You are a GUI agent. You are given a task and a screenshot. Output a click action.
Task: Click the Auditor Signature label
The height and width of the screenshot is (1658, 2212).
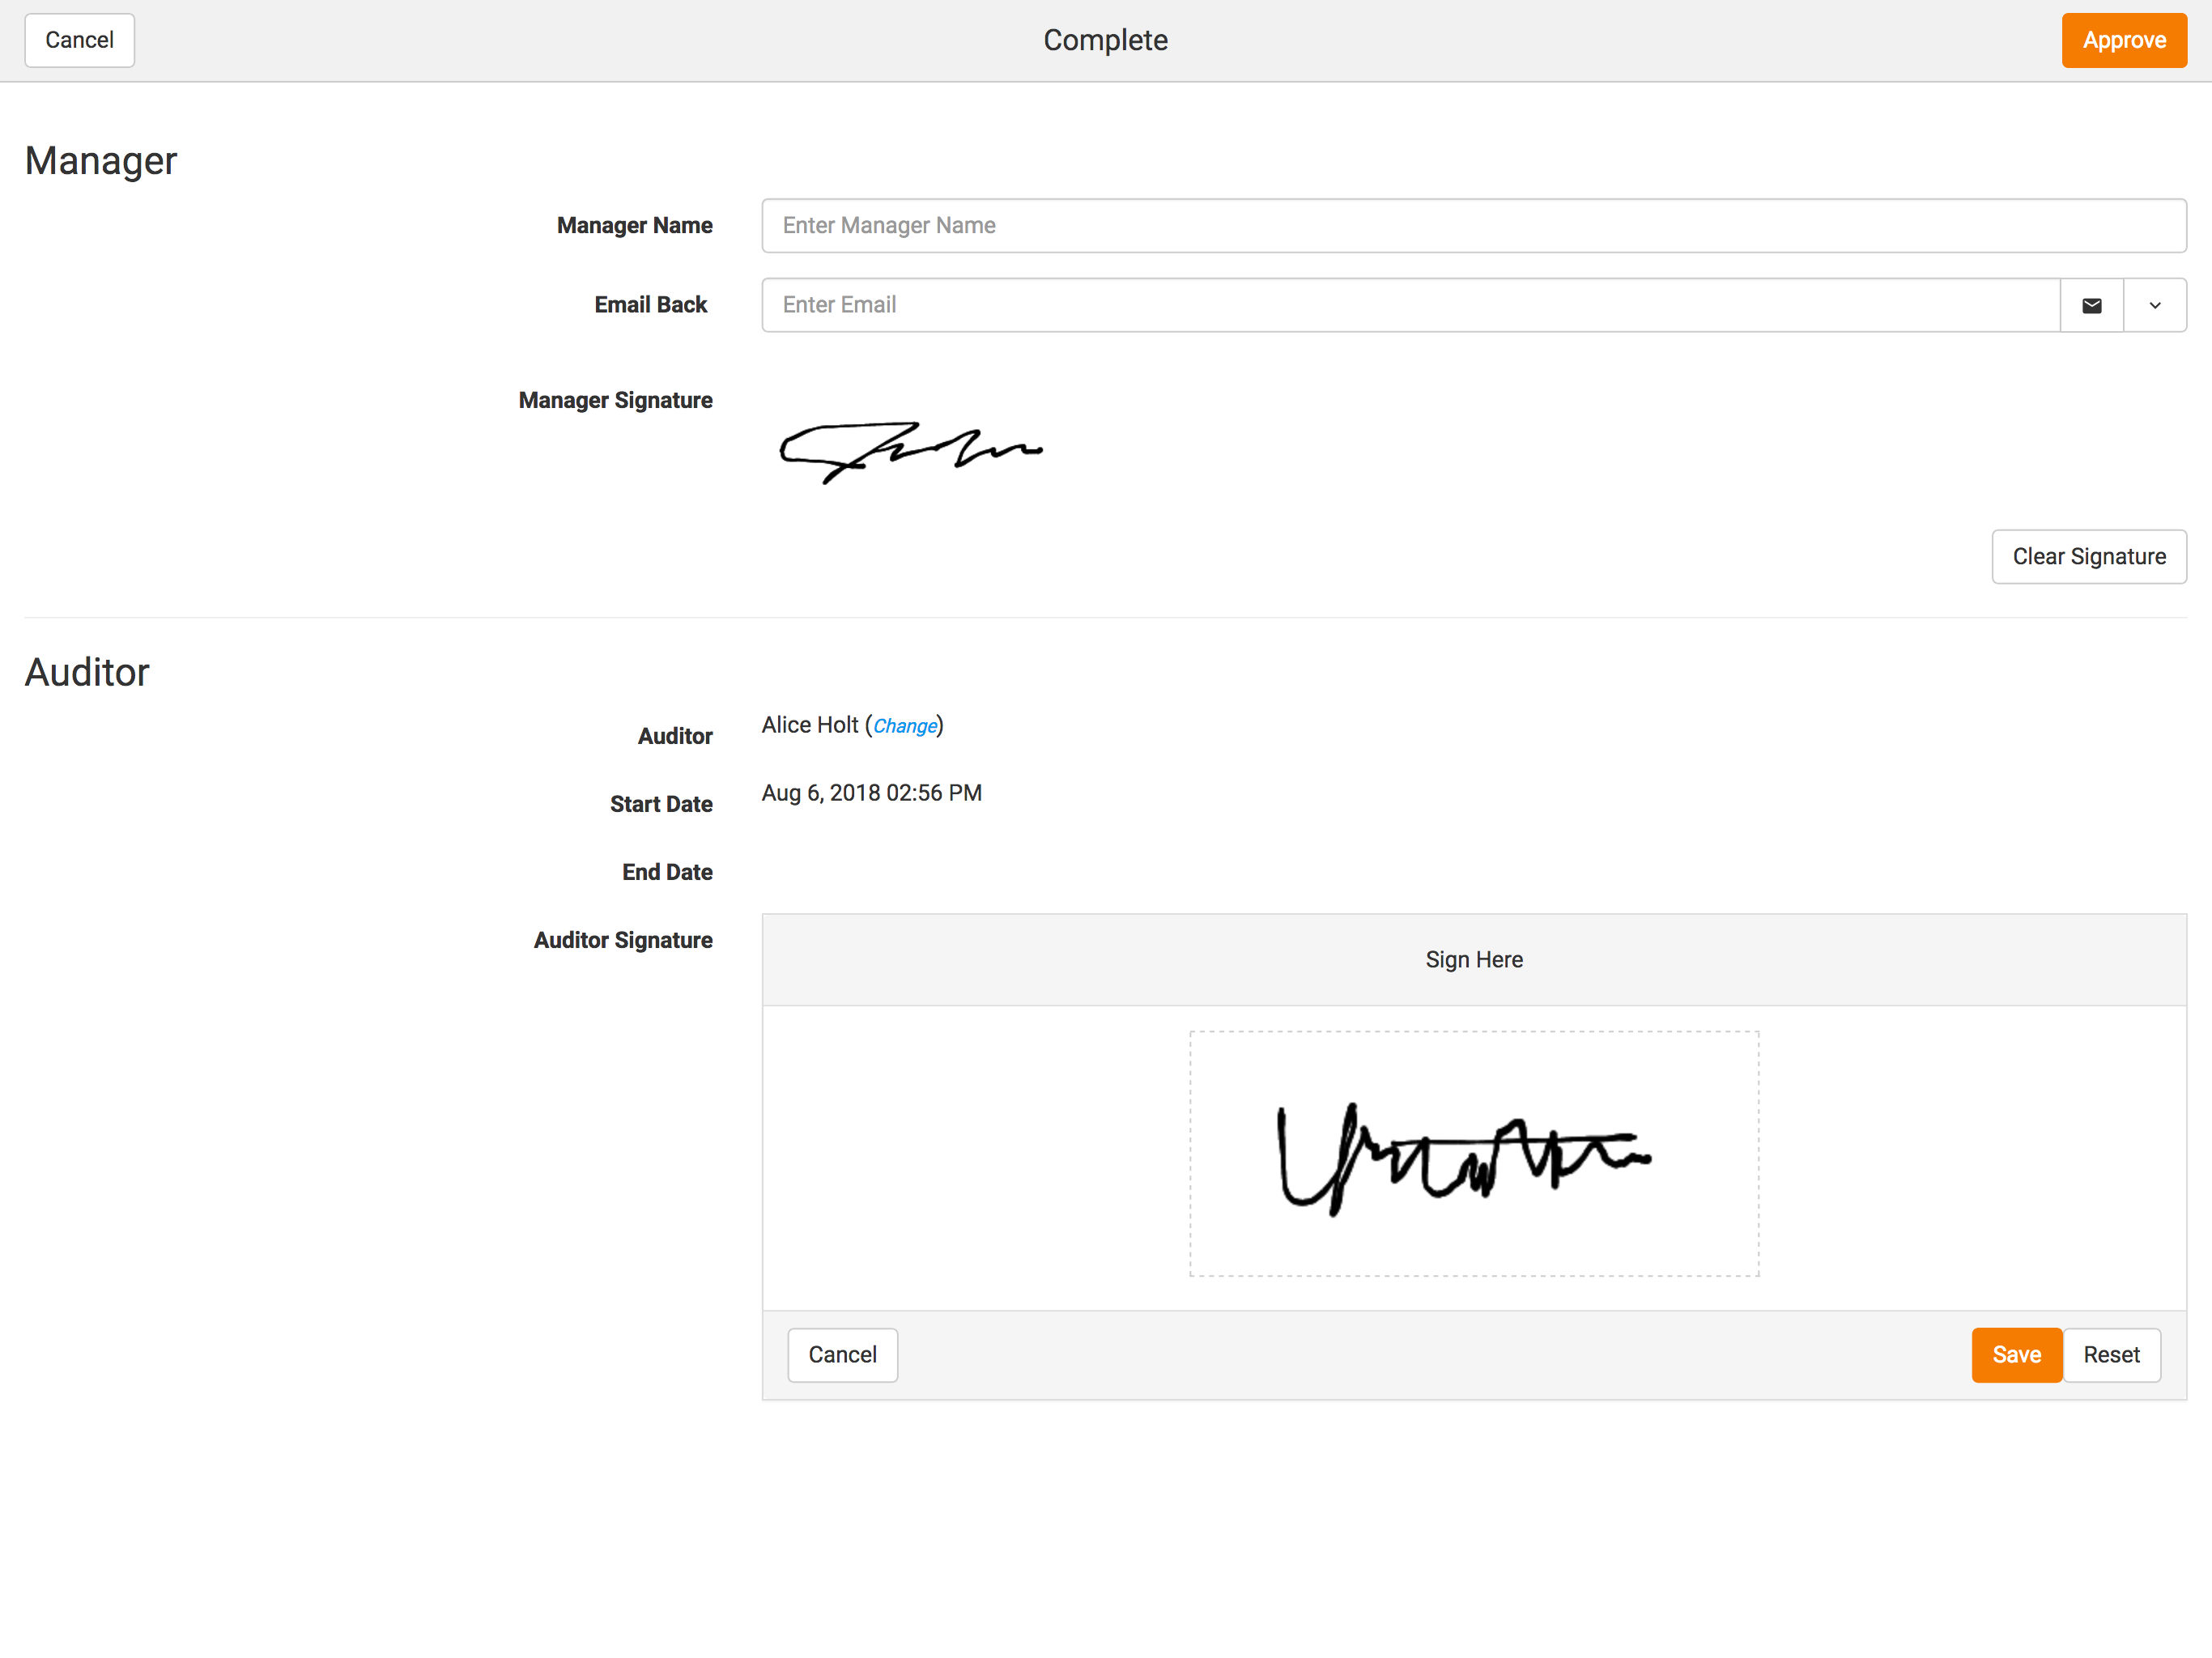point(623,940)
